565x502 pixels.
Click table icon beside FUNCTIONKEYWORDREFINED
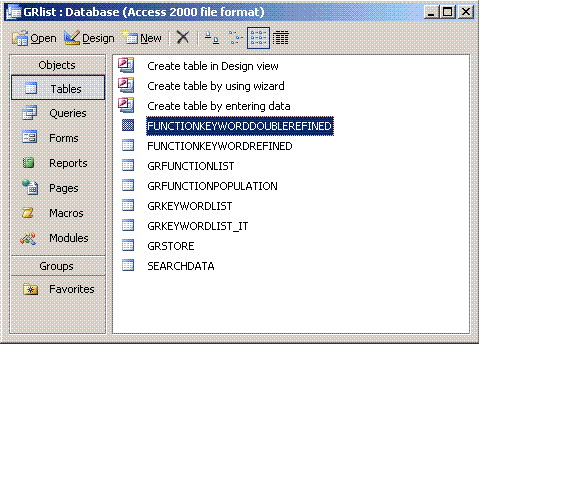(x=128, y=145)
